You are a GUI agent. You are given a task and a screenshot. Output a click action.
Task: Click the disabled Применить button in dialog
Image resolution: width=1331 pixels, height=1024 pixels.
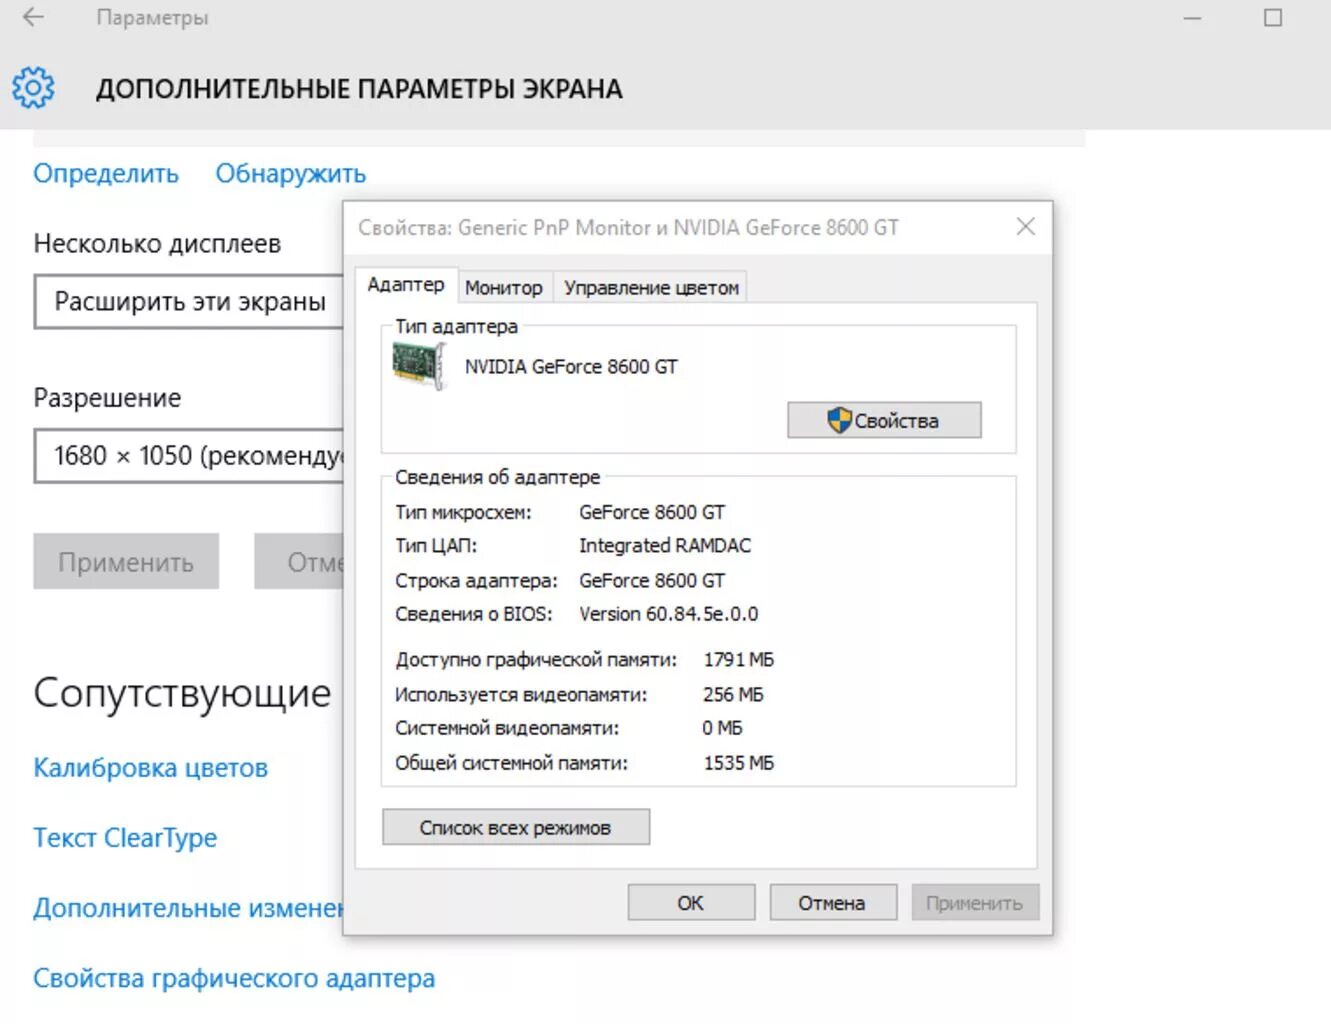975,902
